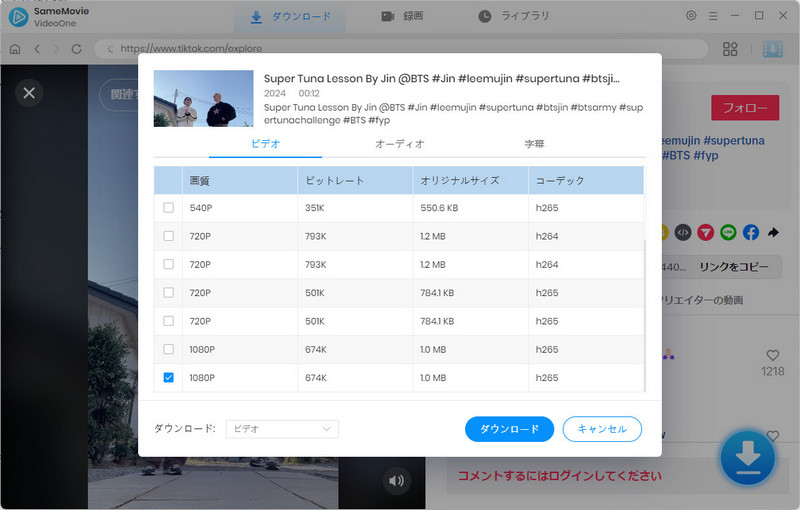The image size is (800, 510).
Task: Click the black share arrow icon
Action: 773,233
